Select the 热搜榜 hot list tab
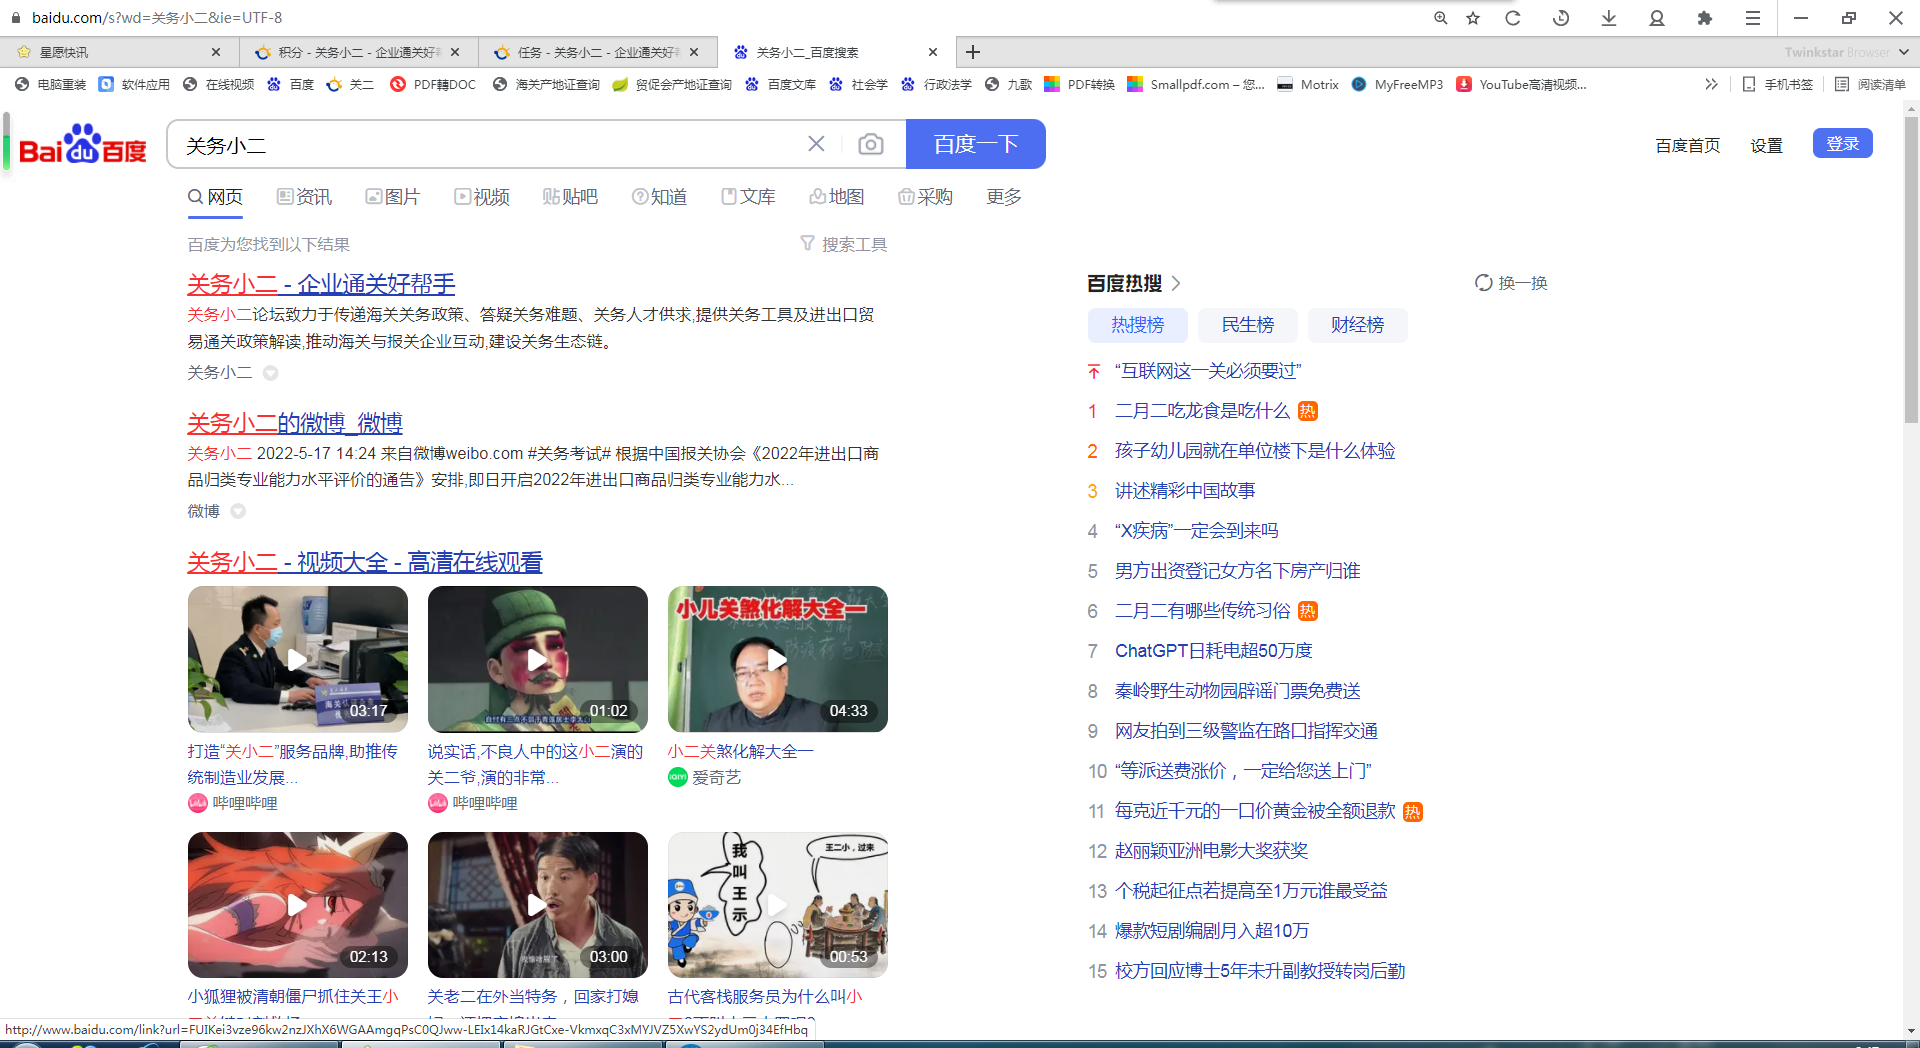The height and width of the screenshot is (1048, 1920). coord(1138,325)
